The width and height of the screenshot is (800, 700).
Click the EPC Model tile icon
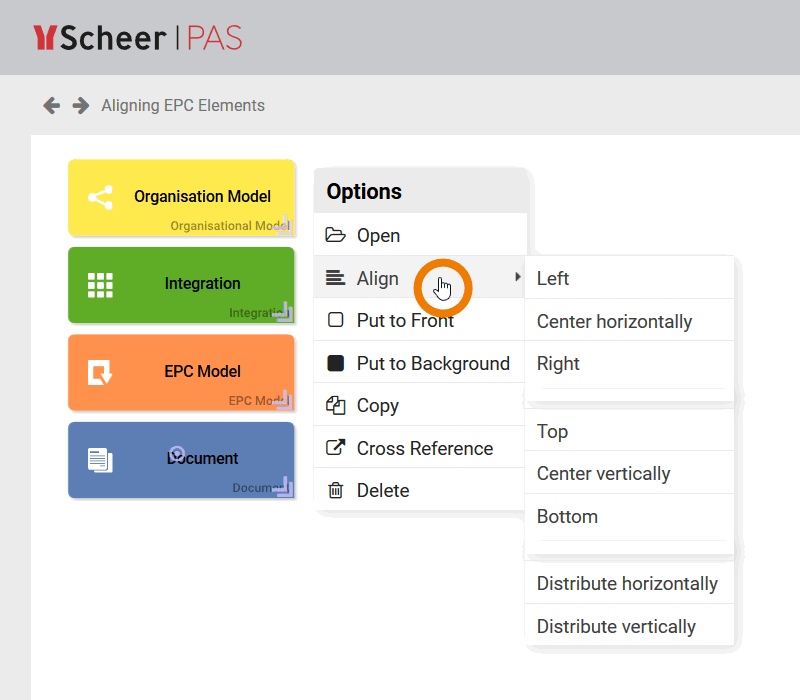tap(100, 372)
